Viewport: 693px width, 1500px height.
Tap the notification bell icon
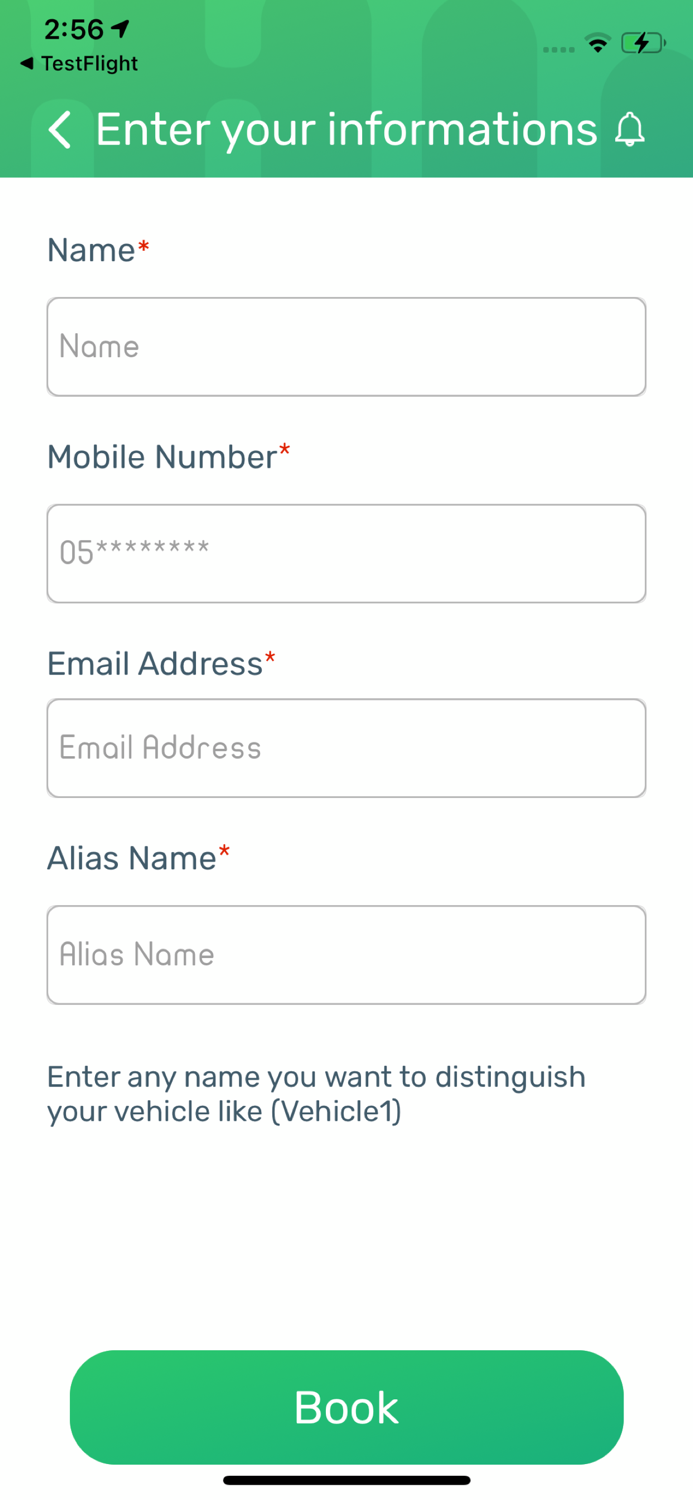click(631, 130)
